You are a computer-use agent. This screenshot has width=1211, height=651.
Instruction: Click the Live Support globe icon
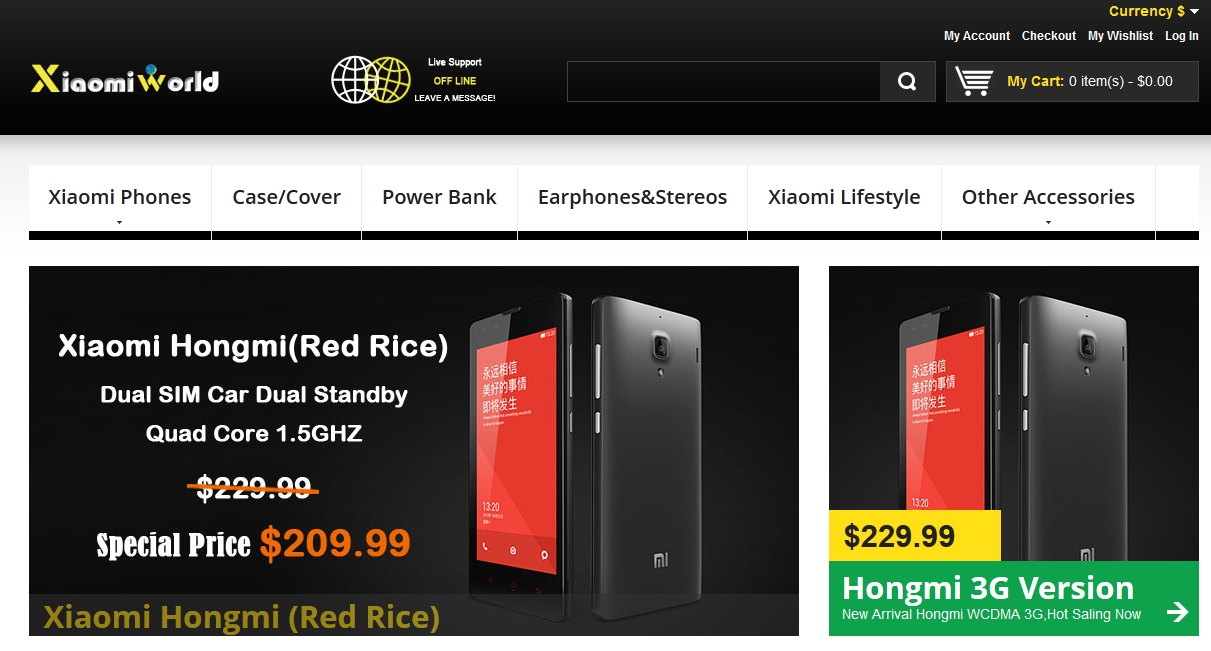tap(371, 80)
